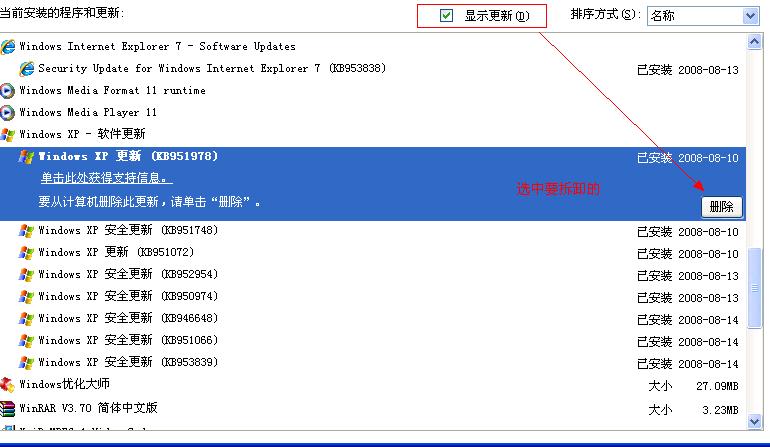This screenshot has height=447, width=770.
Task: Click the 3.23MB size value
Action: click(720, 410)
